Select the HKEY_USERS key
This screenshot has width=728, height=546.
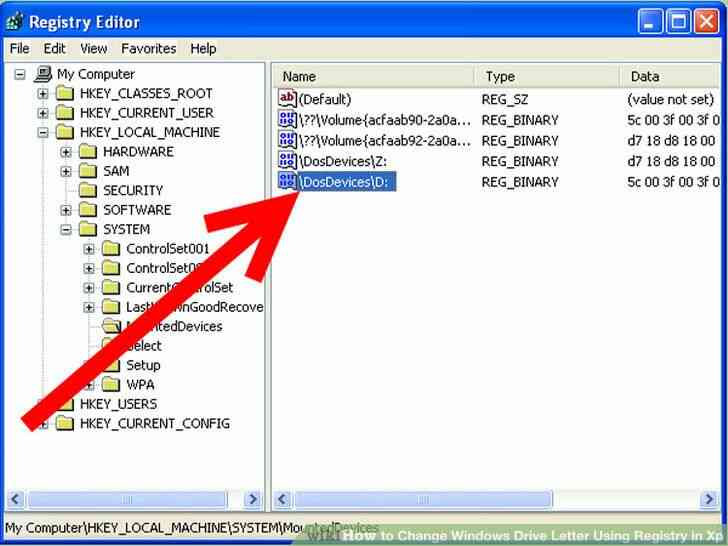click(x=118, y=404)
